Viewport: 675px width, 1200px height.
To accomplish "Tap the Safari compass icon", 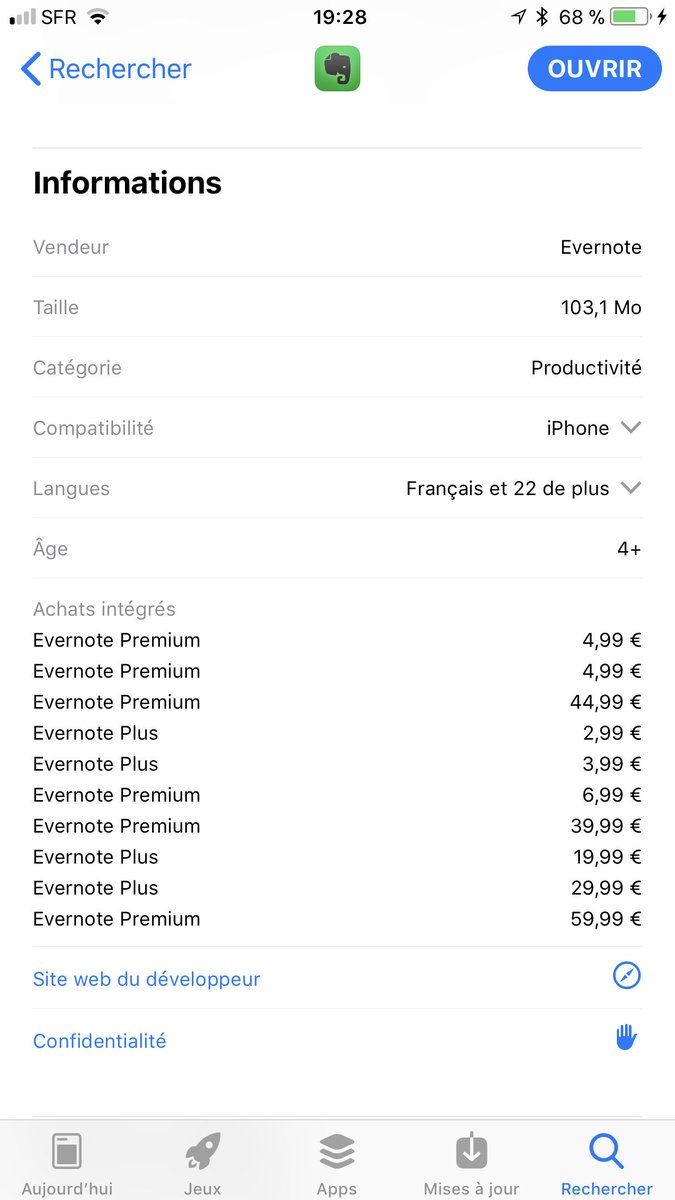I will click(x=627, y=976).
